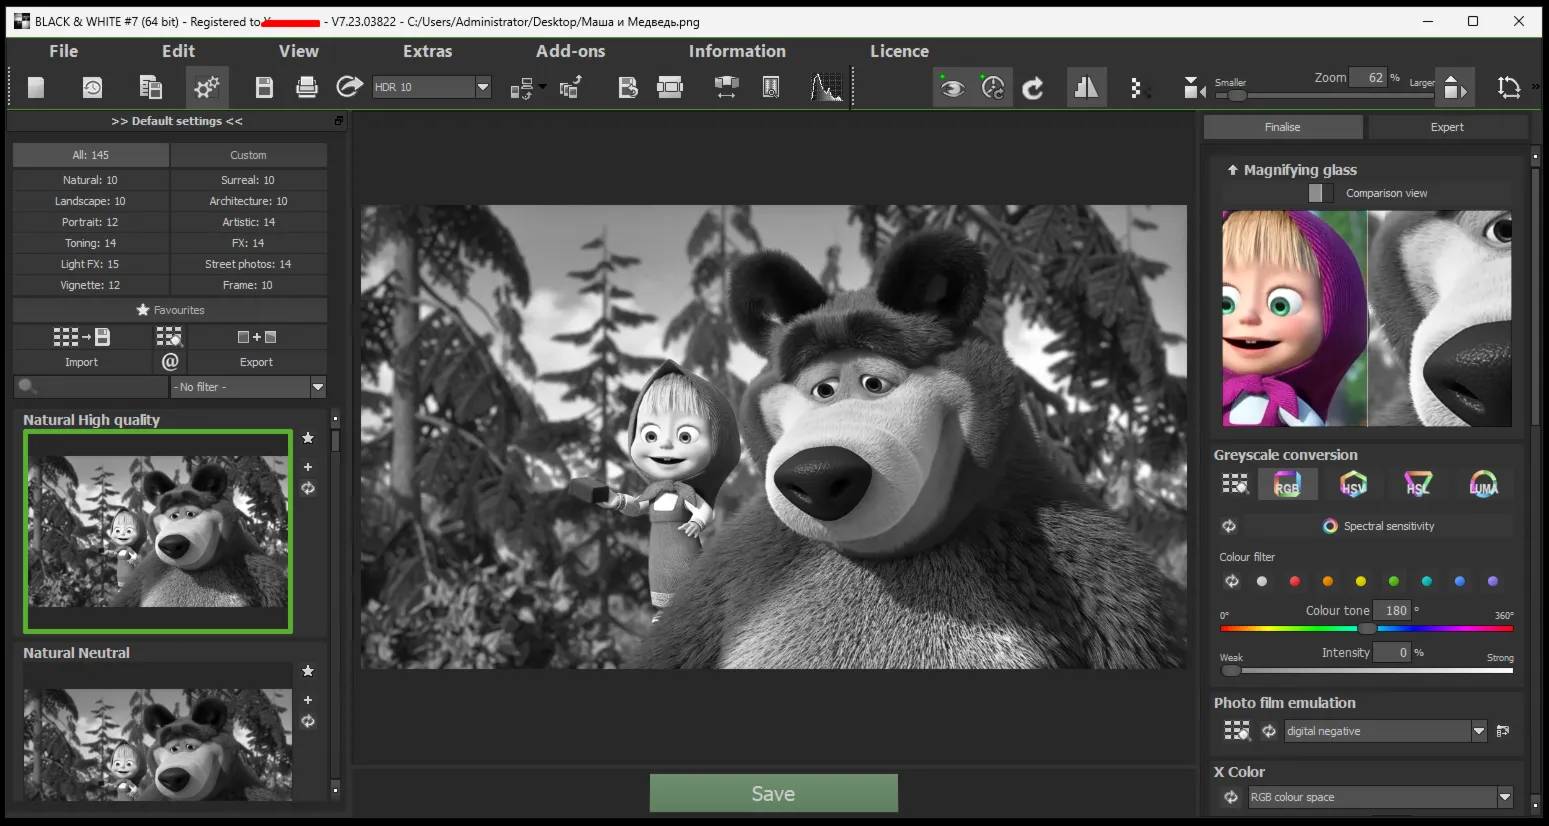The height and width of the screenshot is (826, 1549).
Task: Click the zoom-out arrow icon beside Smaller
Action: point(1193,88)
